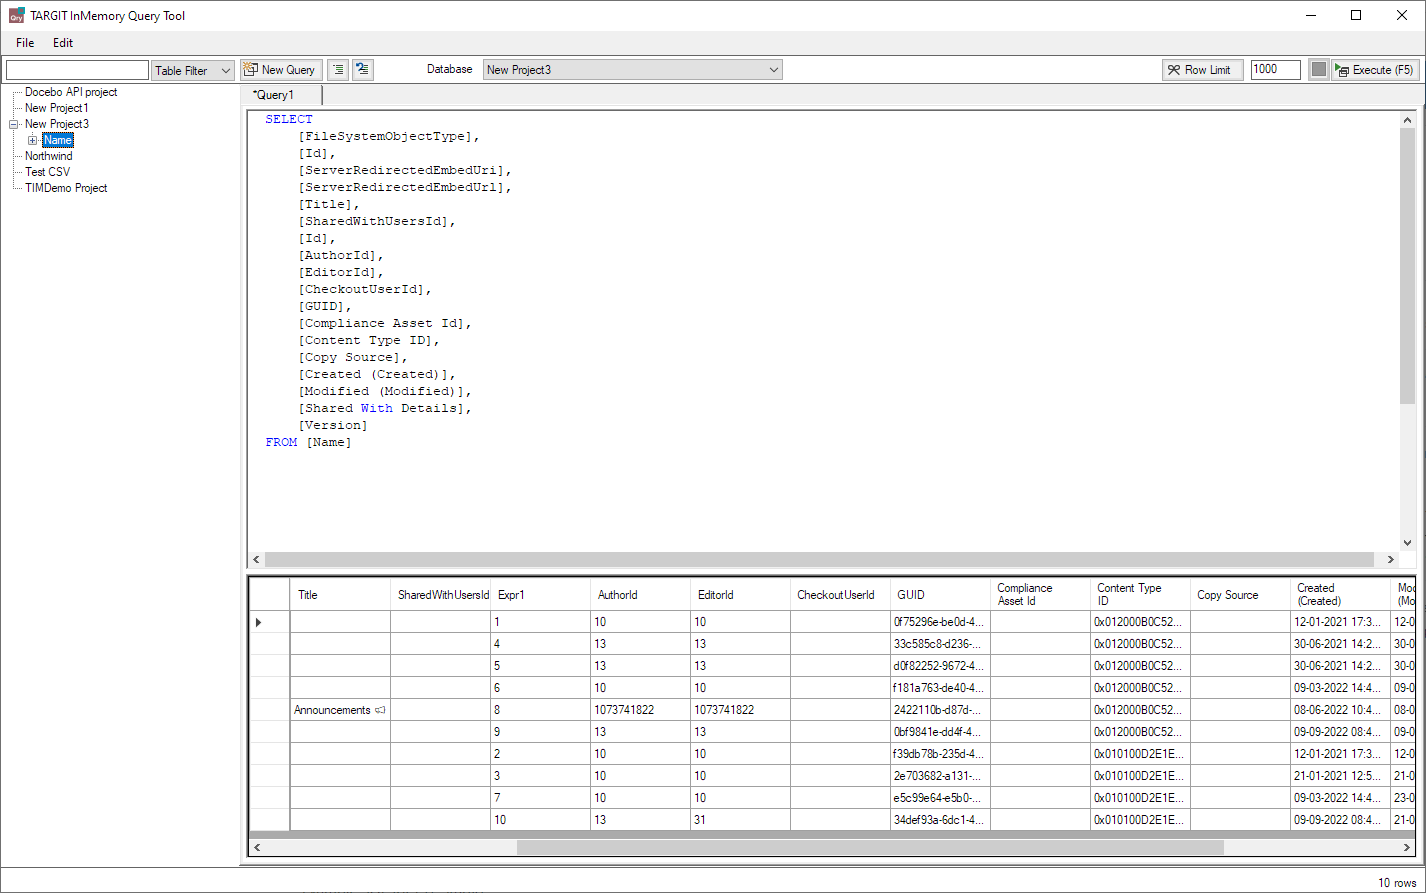Viewport: 1426px width, 893px height.
Task: Click the Row Limit button
Action: pos(1203,70)
